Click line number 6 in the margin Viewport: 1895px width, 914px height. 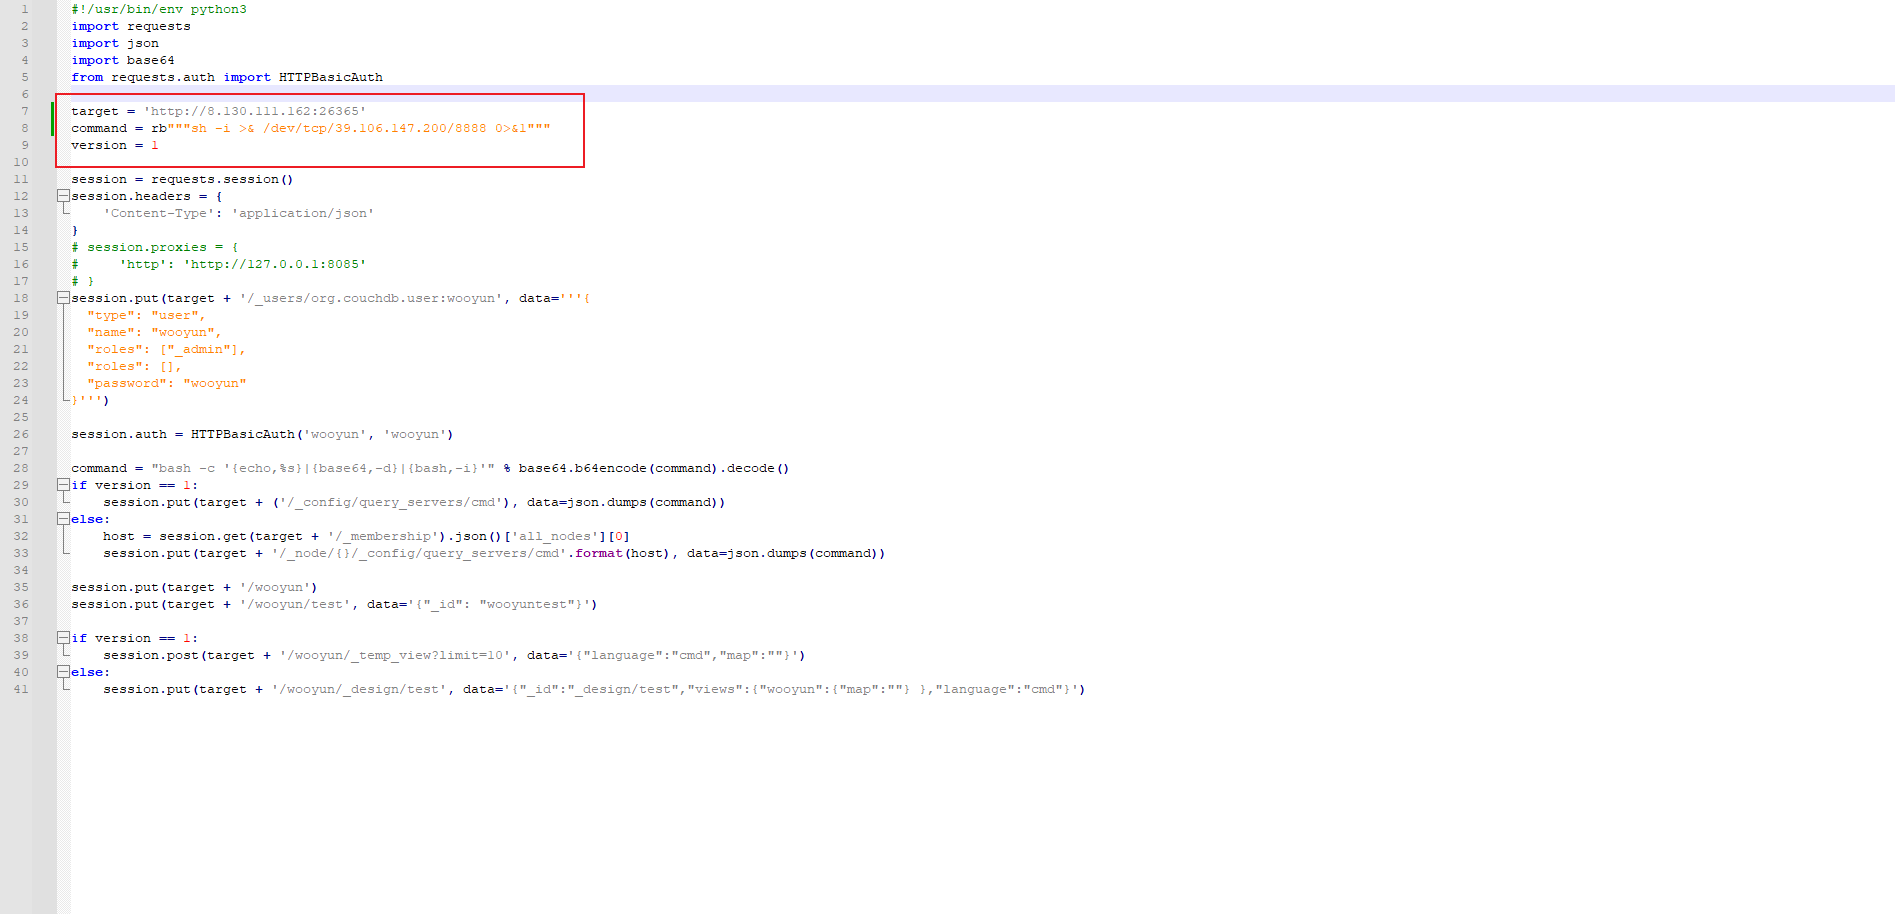pyautogui.click(x=25, y=94)
